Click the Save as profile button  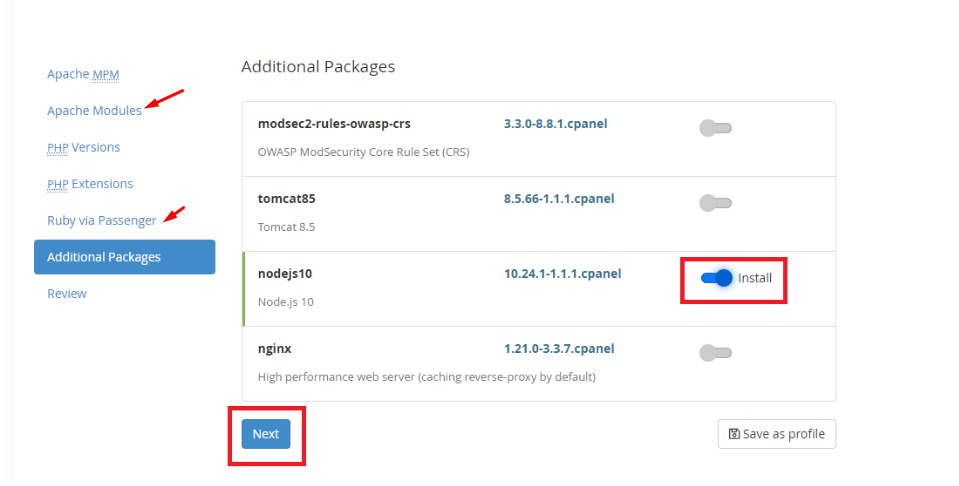pos(777,434)
